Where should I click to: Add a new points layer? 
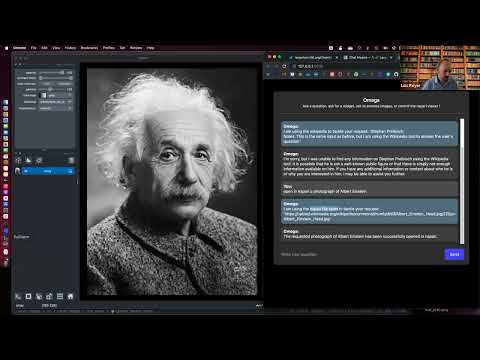(18, 160)
